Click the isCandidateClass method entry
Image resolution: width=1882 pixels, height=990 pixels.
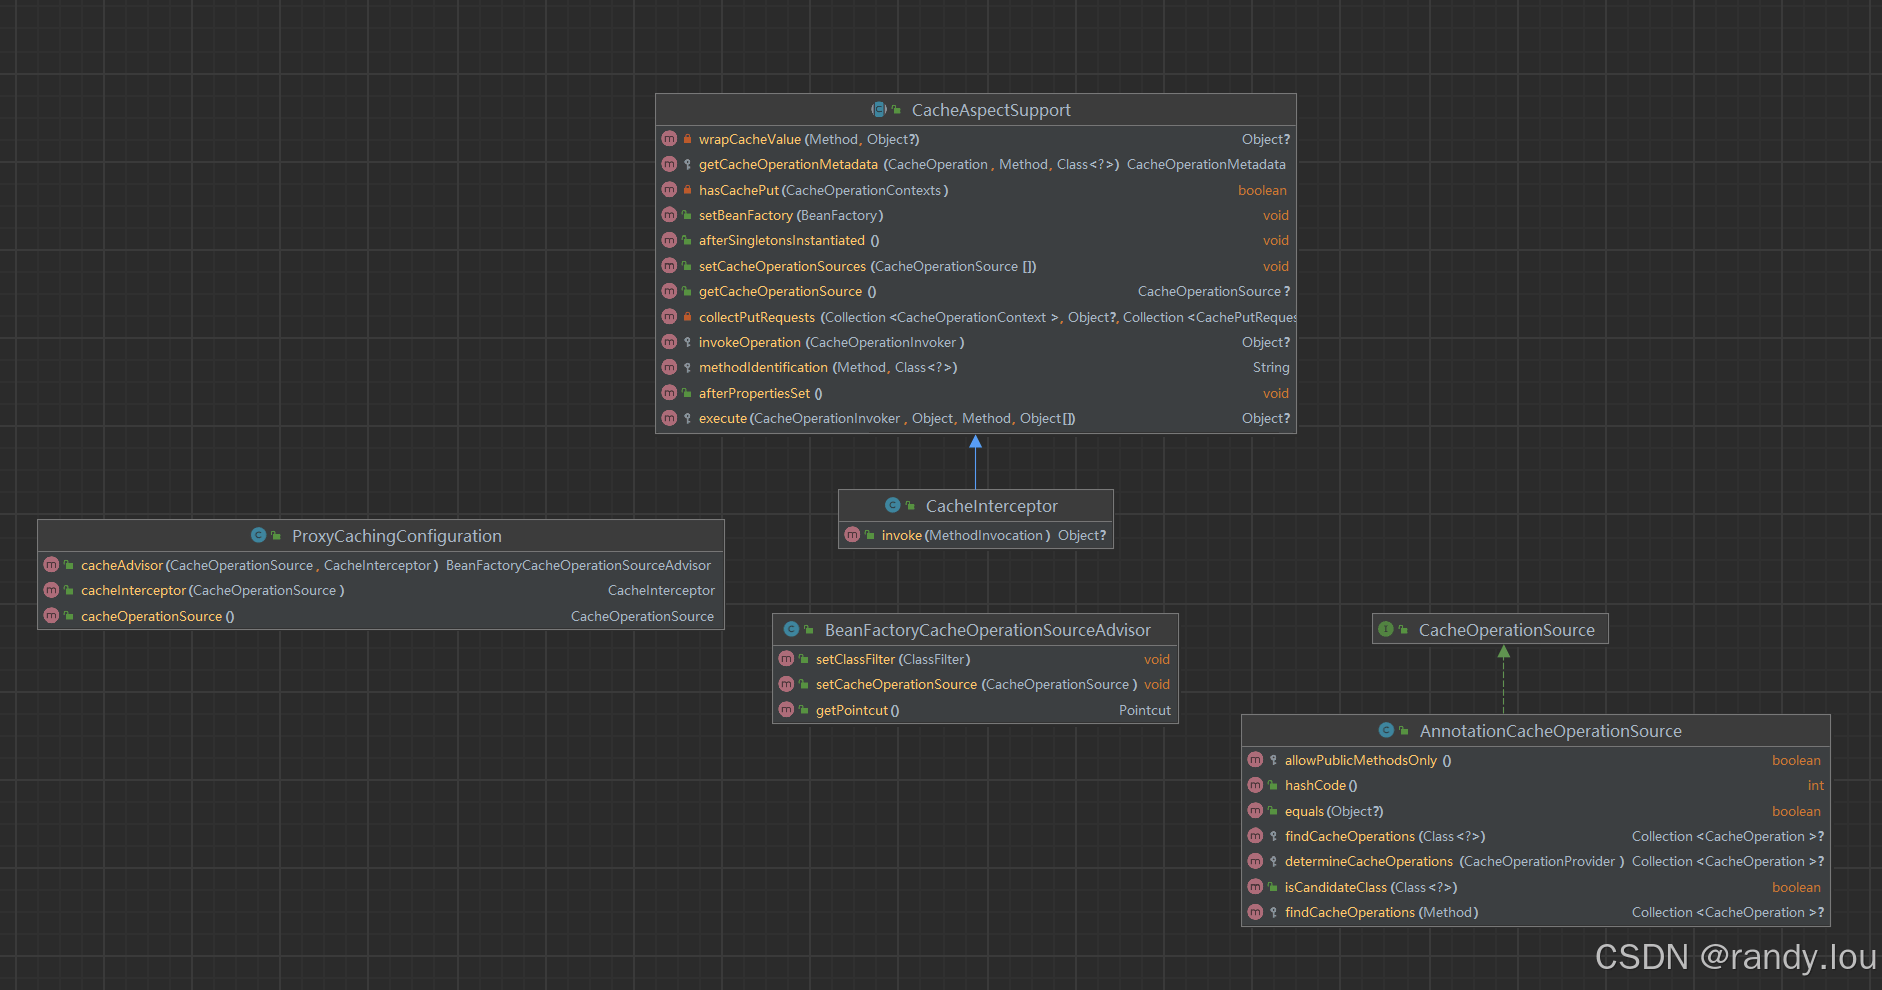coord(1335,888)
